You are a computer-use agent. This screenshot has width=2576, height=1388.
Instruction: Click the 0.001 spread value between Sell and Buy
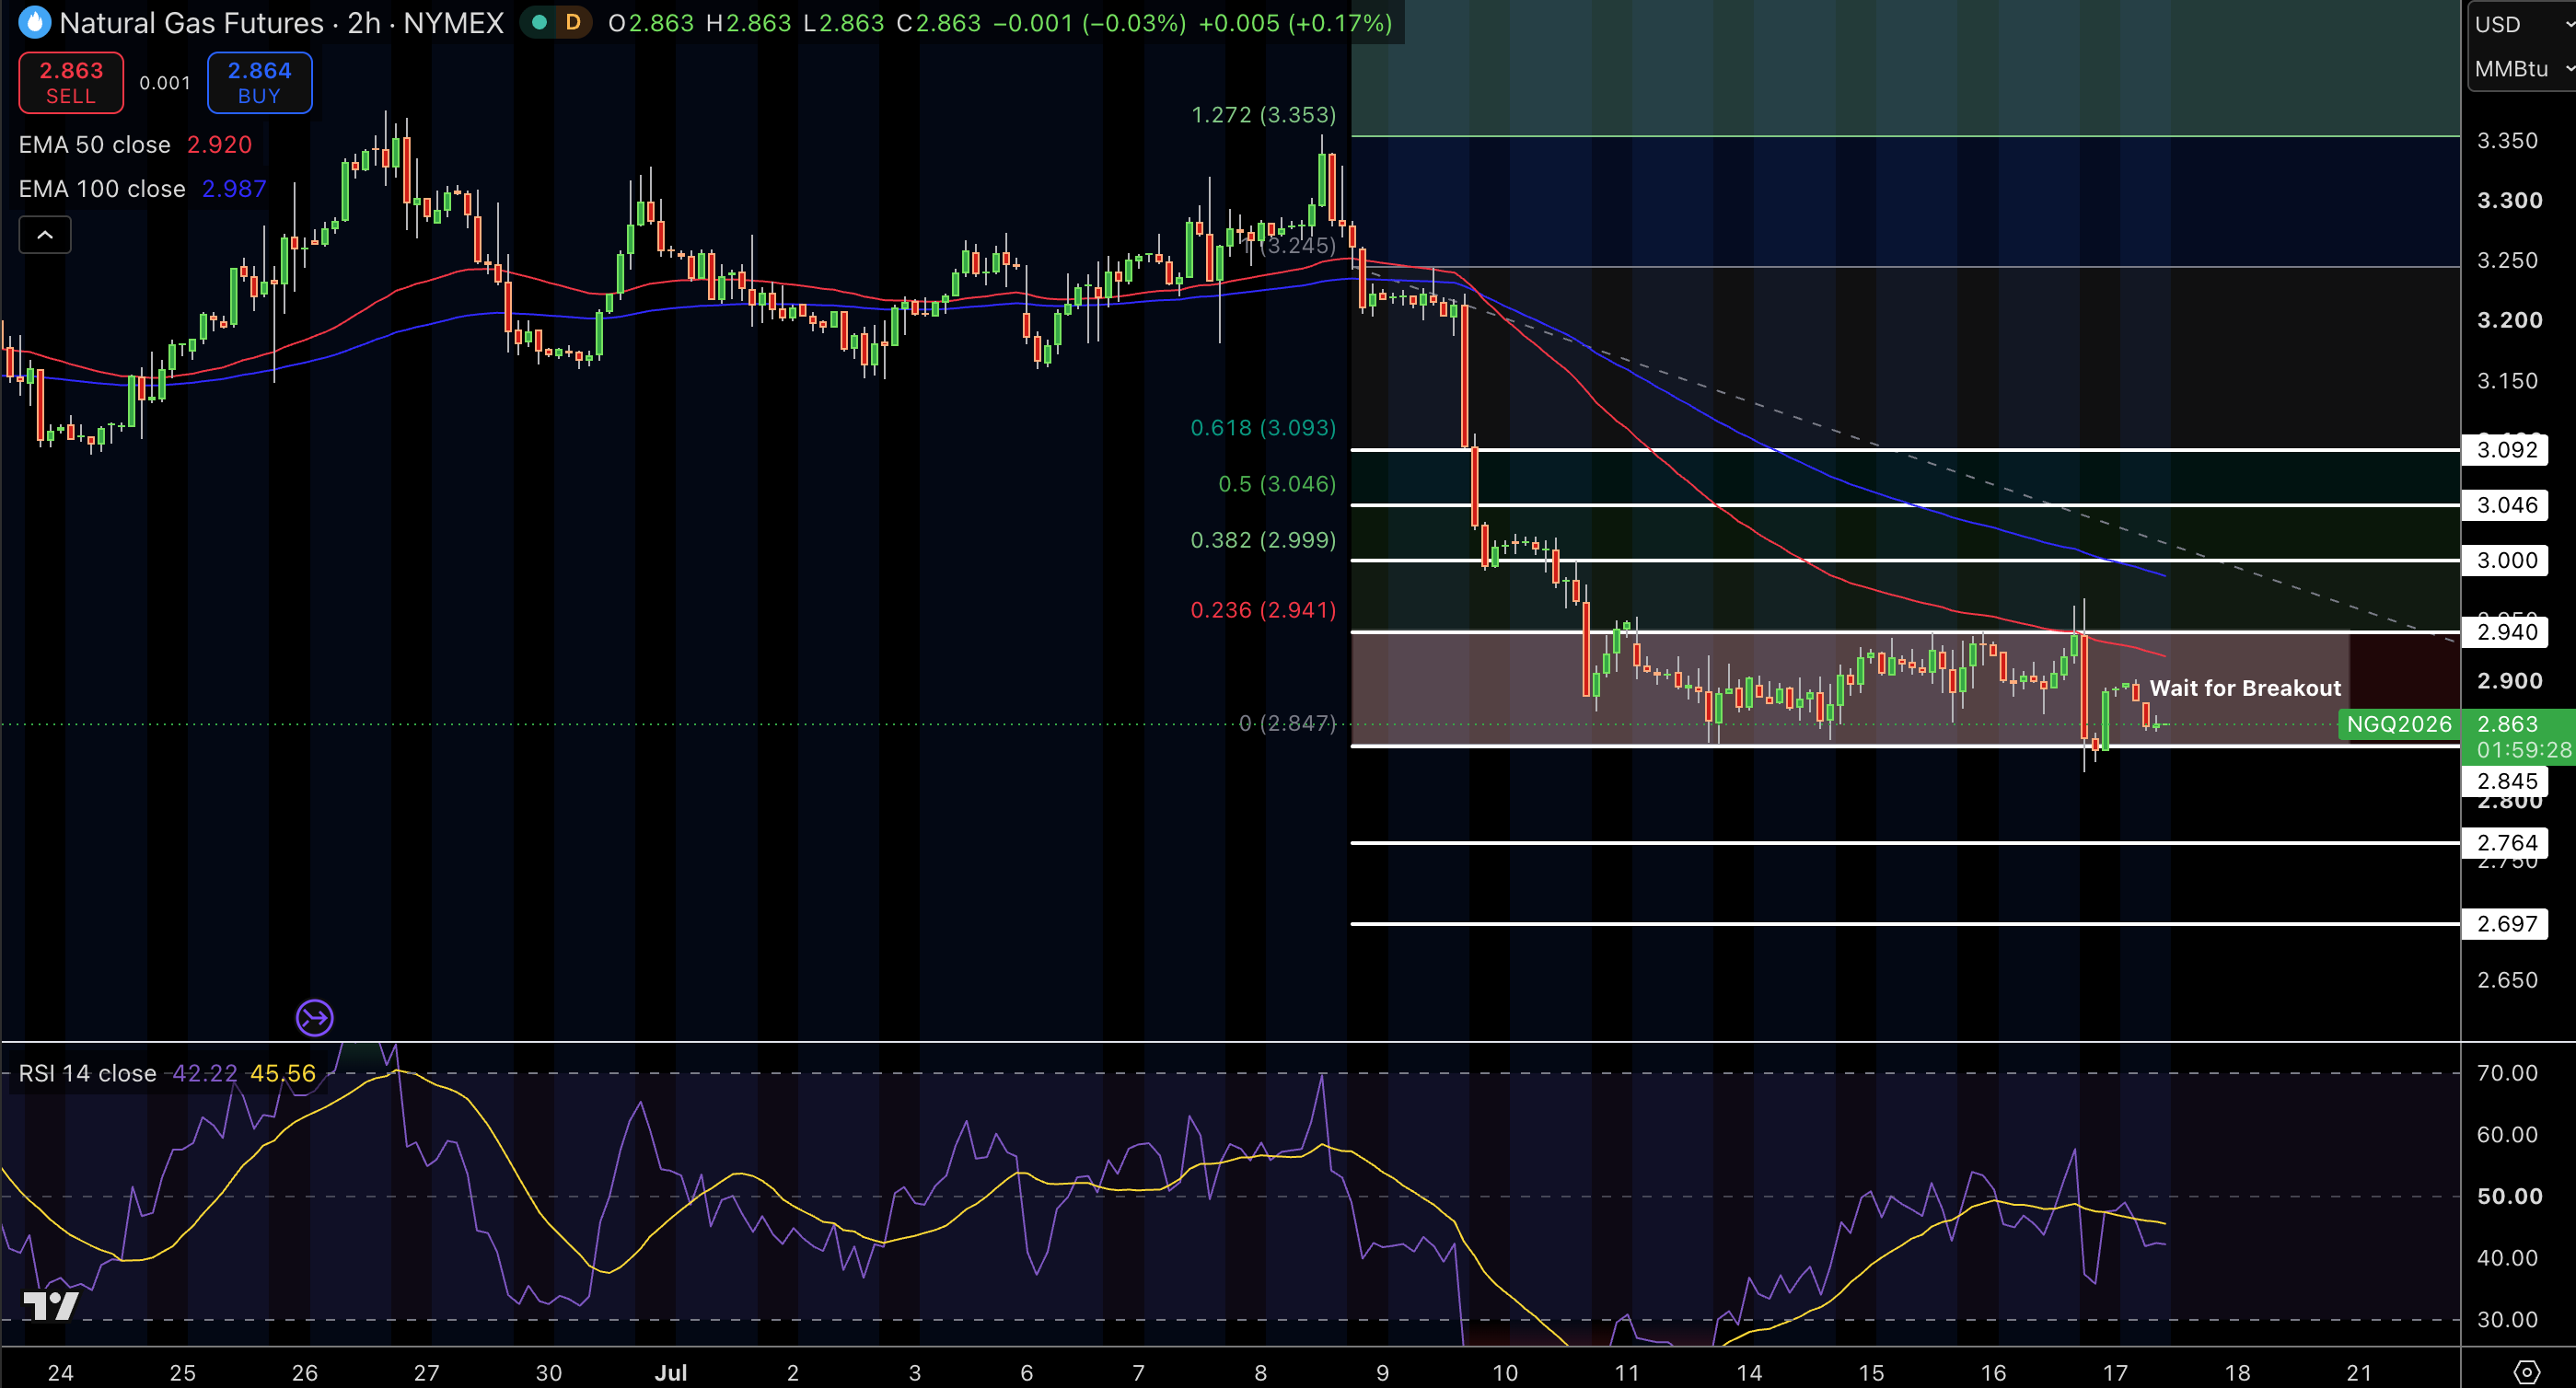pos(165,83)
